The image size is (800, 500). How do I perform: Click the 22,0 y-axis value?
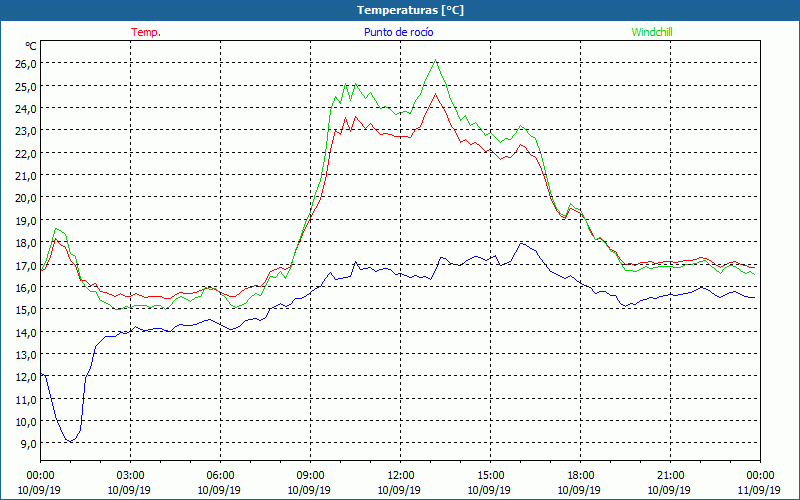[x=27, y=153]
